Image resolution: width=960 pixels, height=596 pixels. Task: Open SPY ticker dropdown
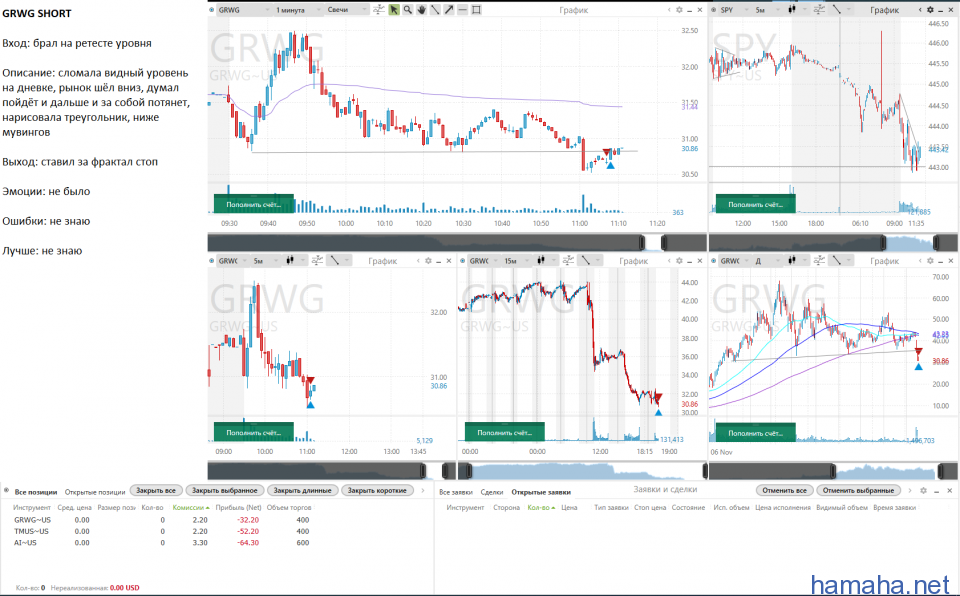coord(735,10)
